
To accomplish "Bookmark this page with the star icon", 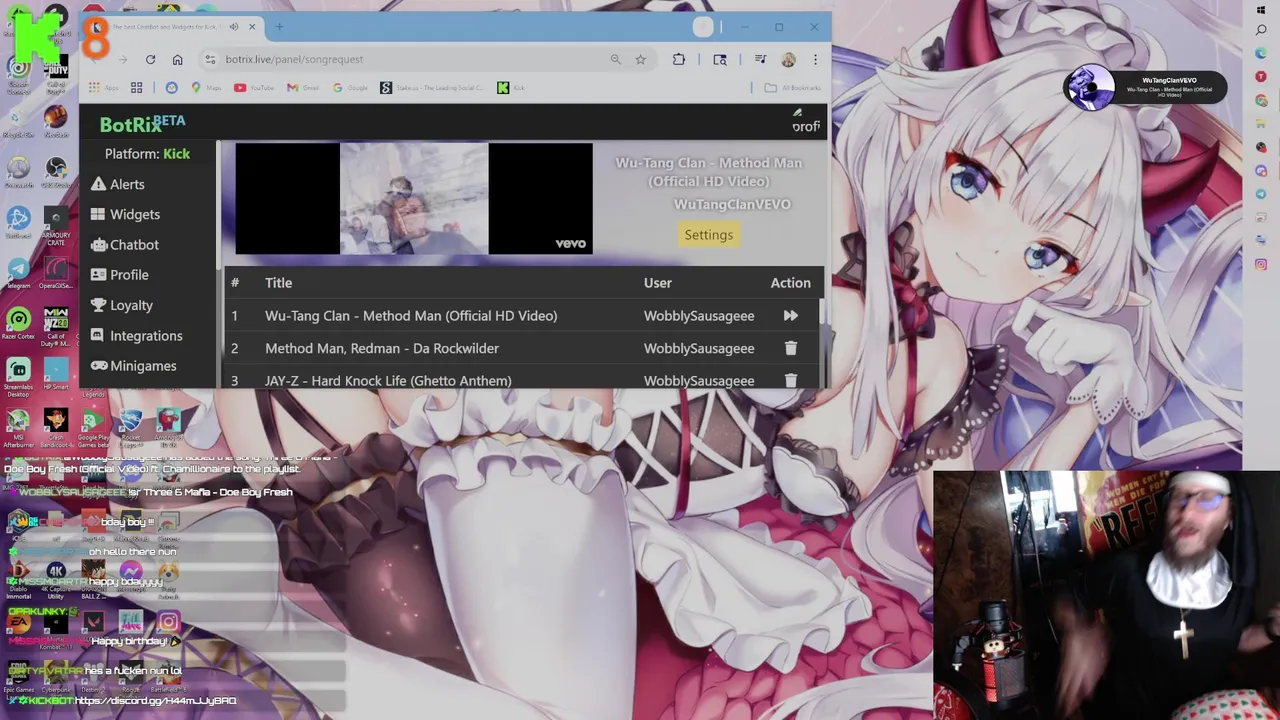I will point(640,59).
